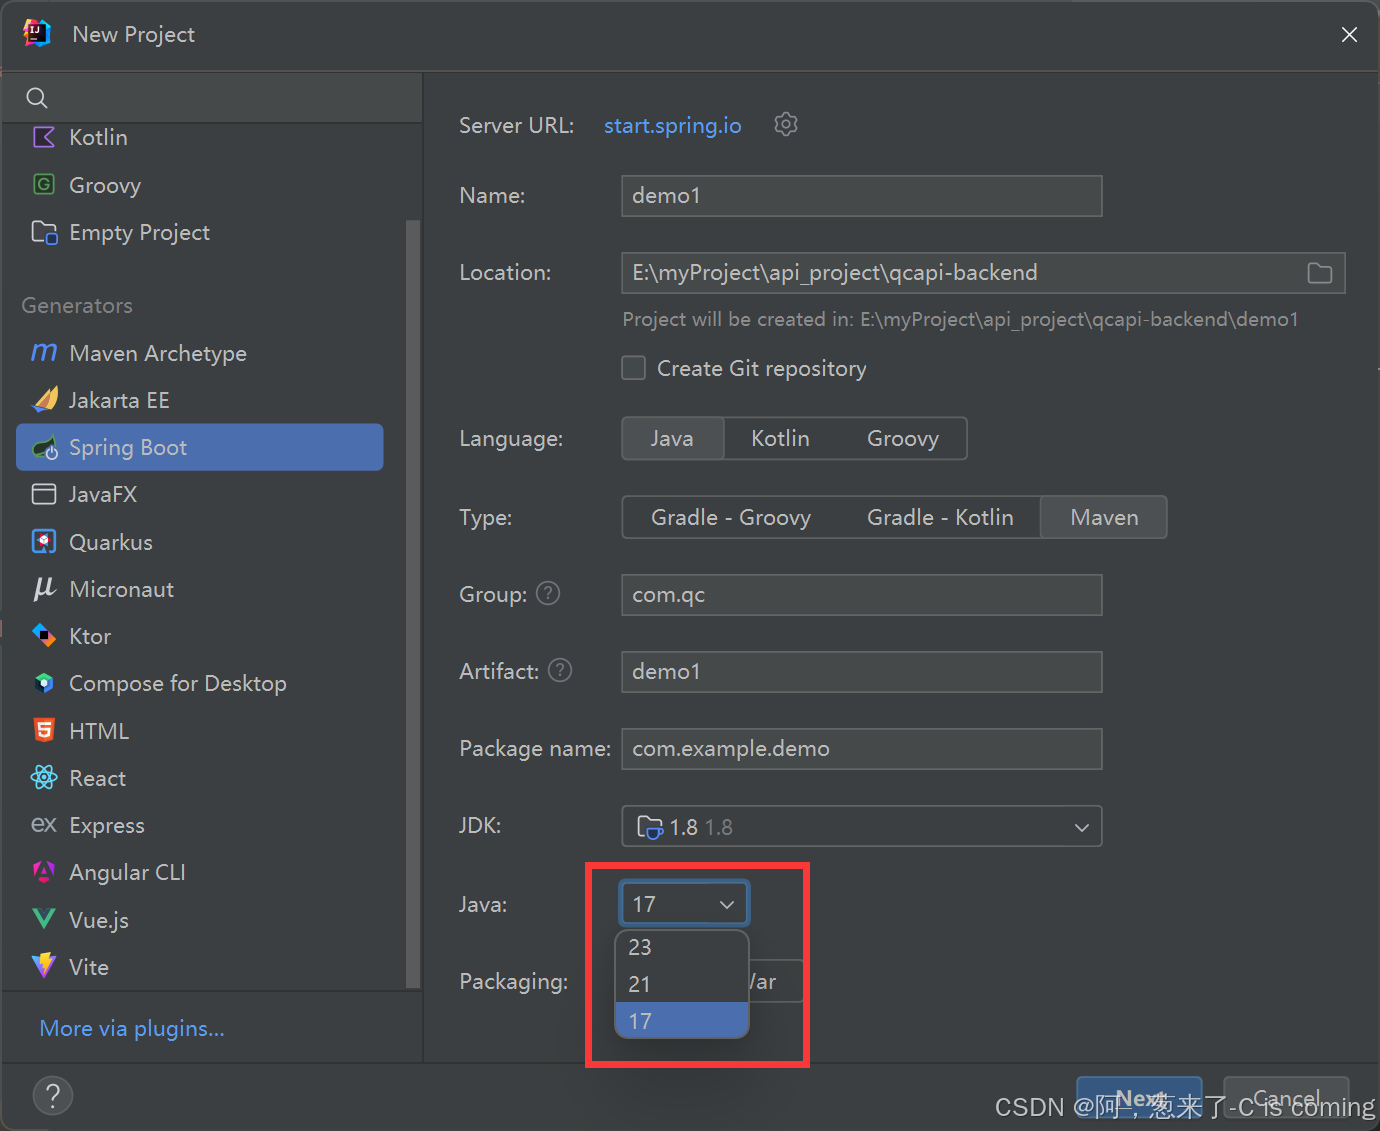Image resolution: width=1380 pixels, height=1131 pixels.
Task: Select Jakarta EE generator label
Action: pyautogui.click(x=119, y=400)
